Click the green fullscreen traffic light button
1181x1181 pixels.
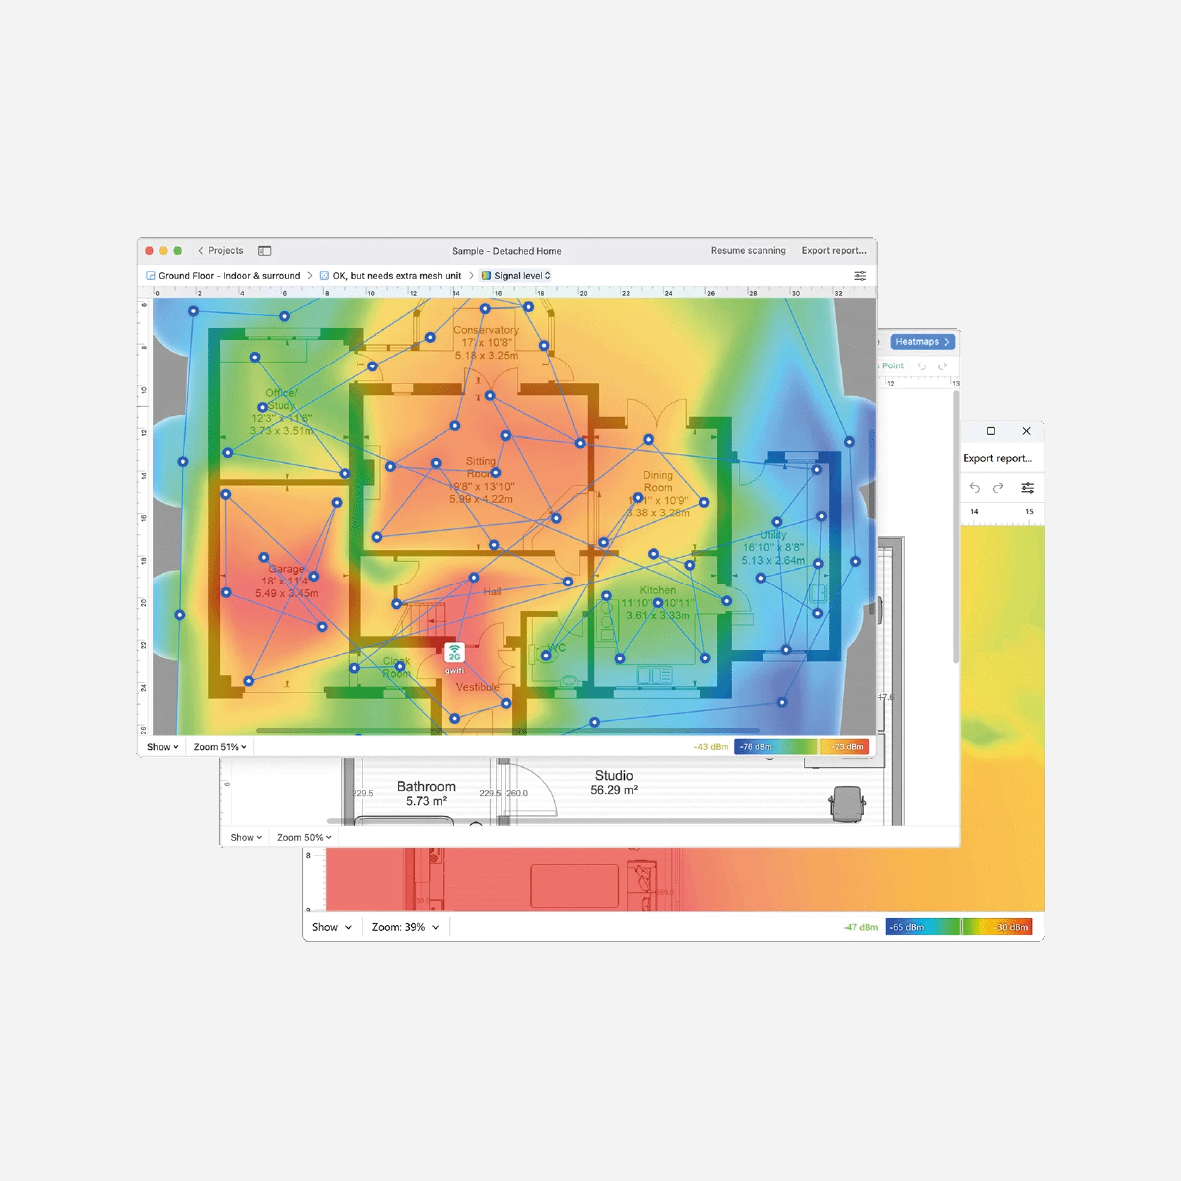(x=178, y=251)
